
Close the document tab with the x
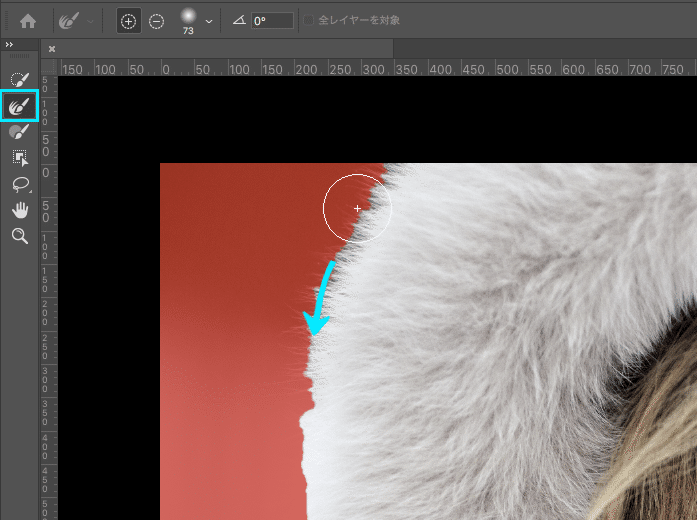(52, 49)
